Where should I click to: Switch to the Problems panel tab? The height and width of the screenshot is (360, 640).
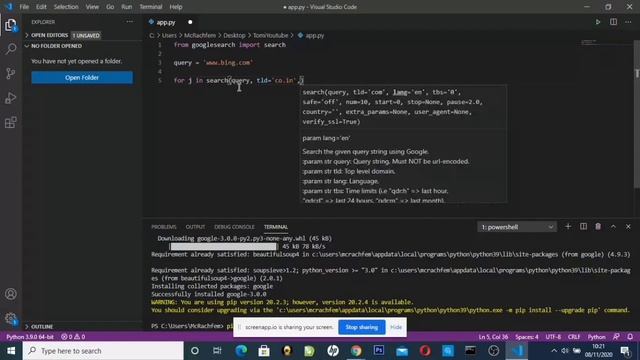click(x=164, y=227)
